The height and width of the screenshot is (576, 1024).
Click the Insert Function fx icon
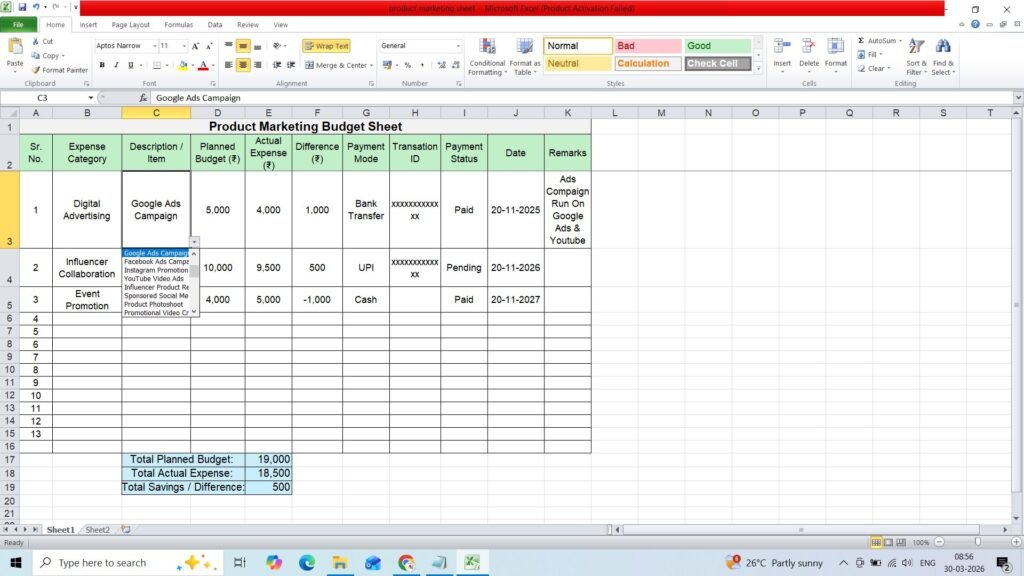pyautogui.click(x=143, y=98)
